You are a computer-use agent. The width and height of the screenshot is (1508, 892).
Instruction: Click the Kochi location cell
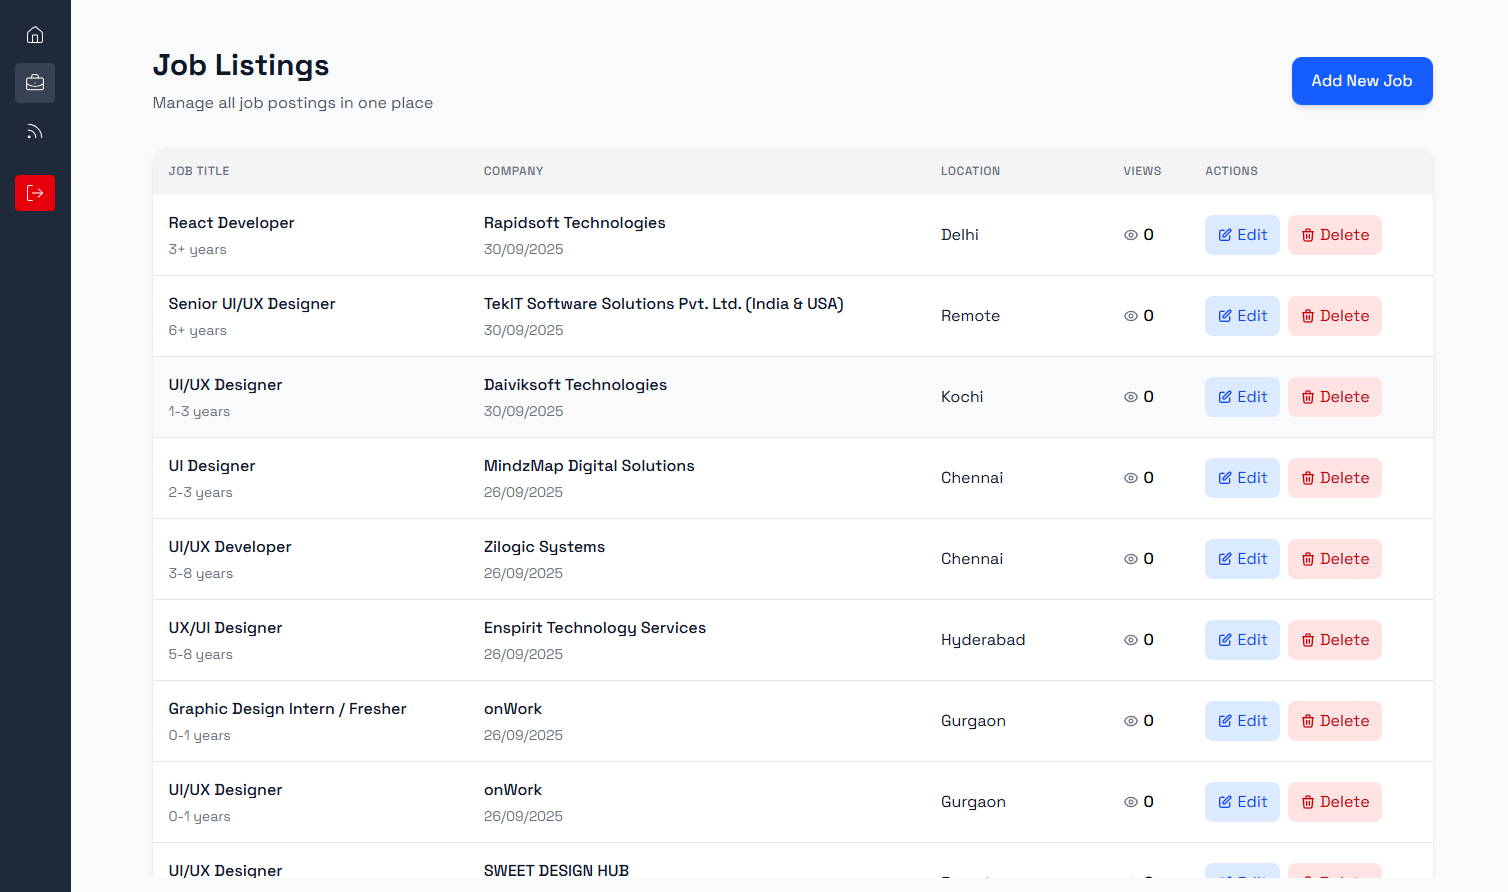pos(962,397)
